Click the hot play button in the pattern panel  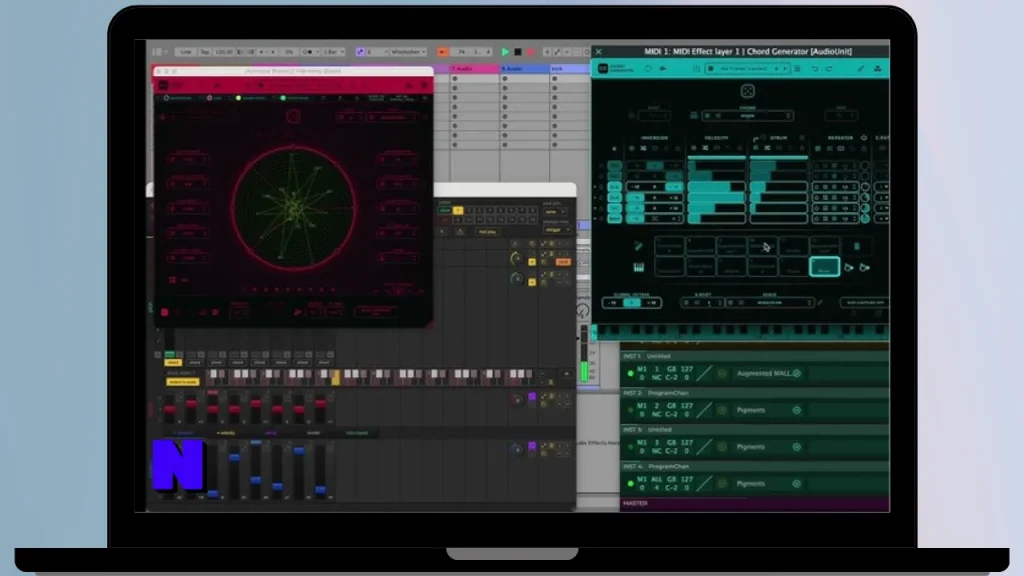[487, 231]
